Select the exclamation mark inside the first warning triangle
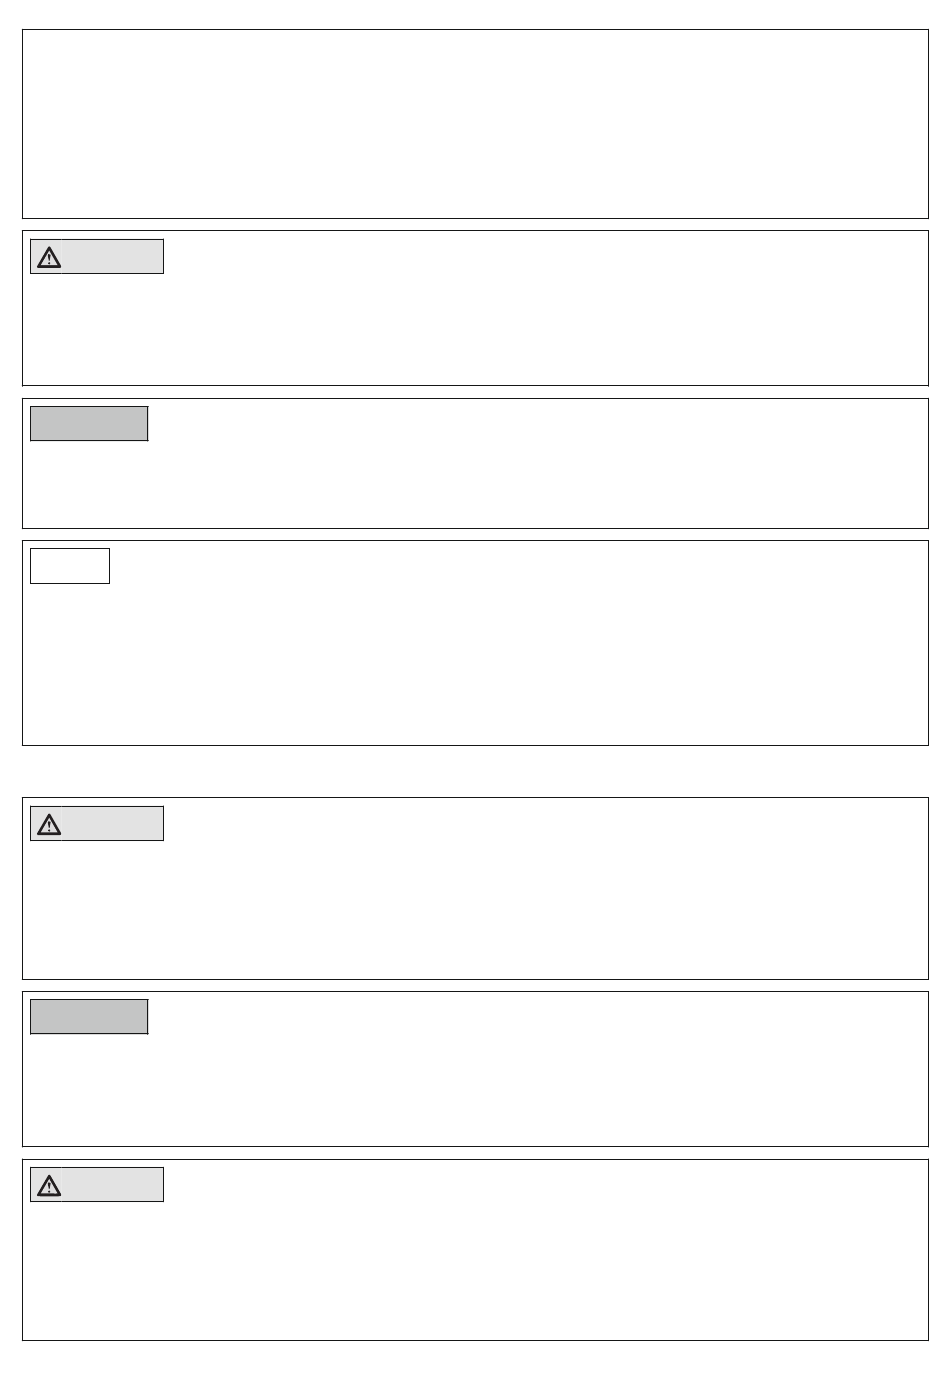 point(49,259)
